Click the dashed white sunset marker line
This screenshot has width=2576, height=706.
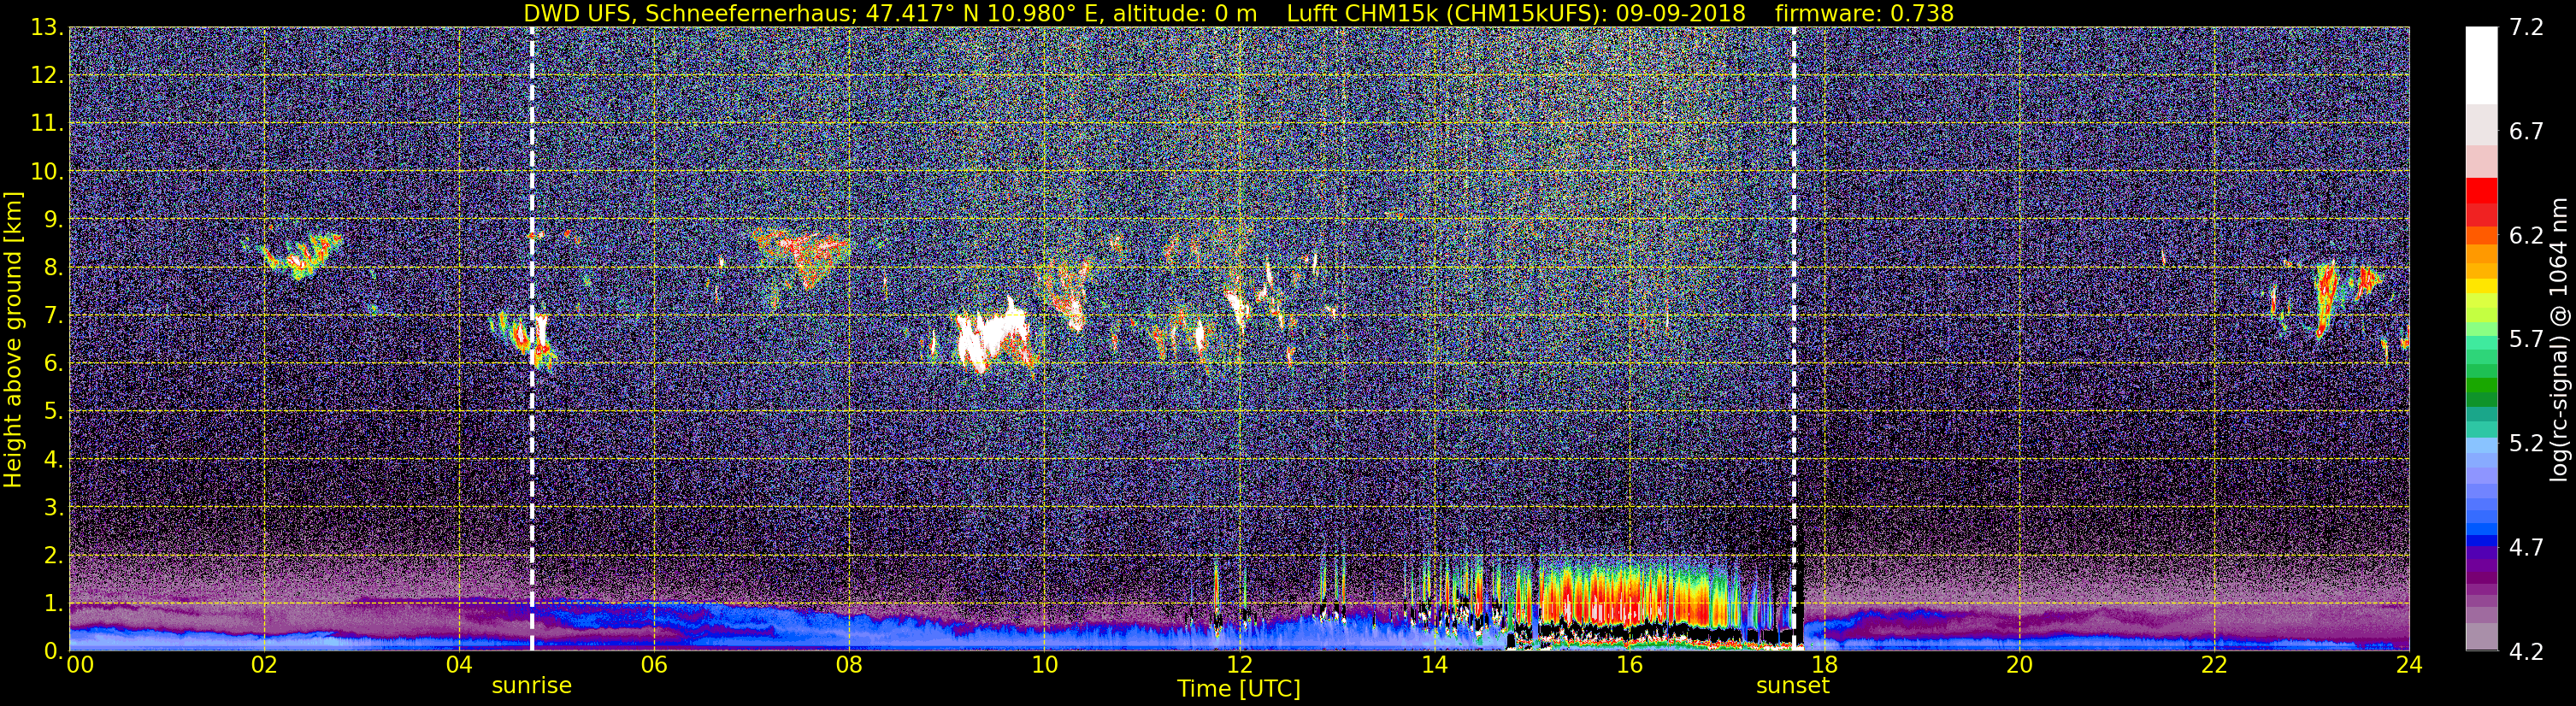click(x=1794, y=339)
